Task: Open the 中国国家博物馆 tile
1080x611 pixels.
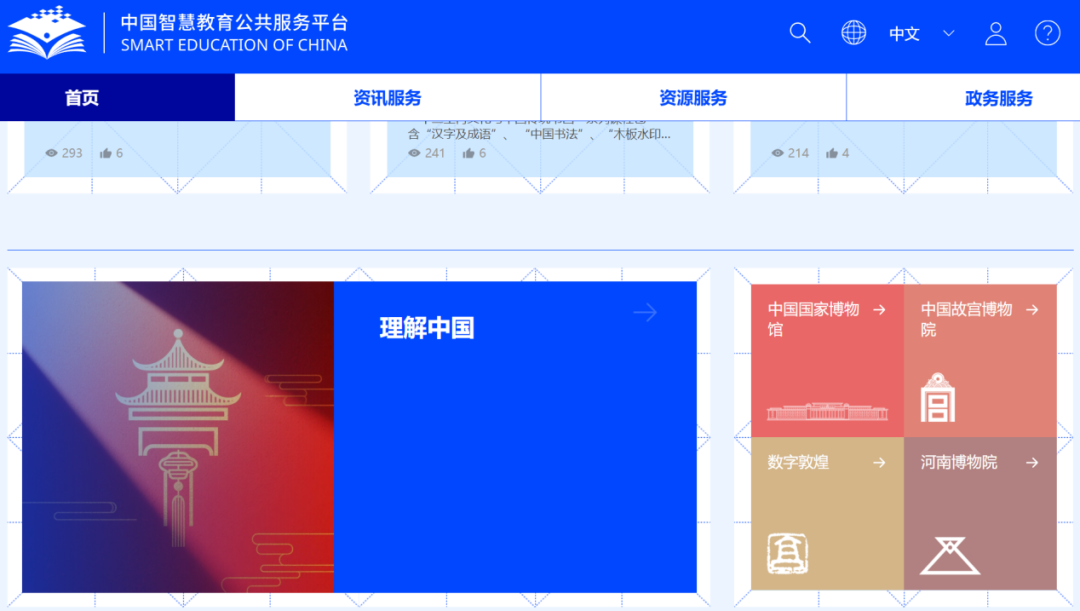Action: 827,360
